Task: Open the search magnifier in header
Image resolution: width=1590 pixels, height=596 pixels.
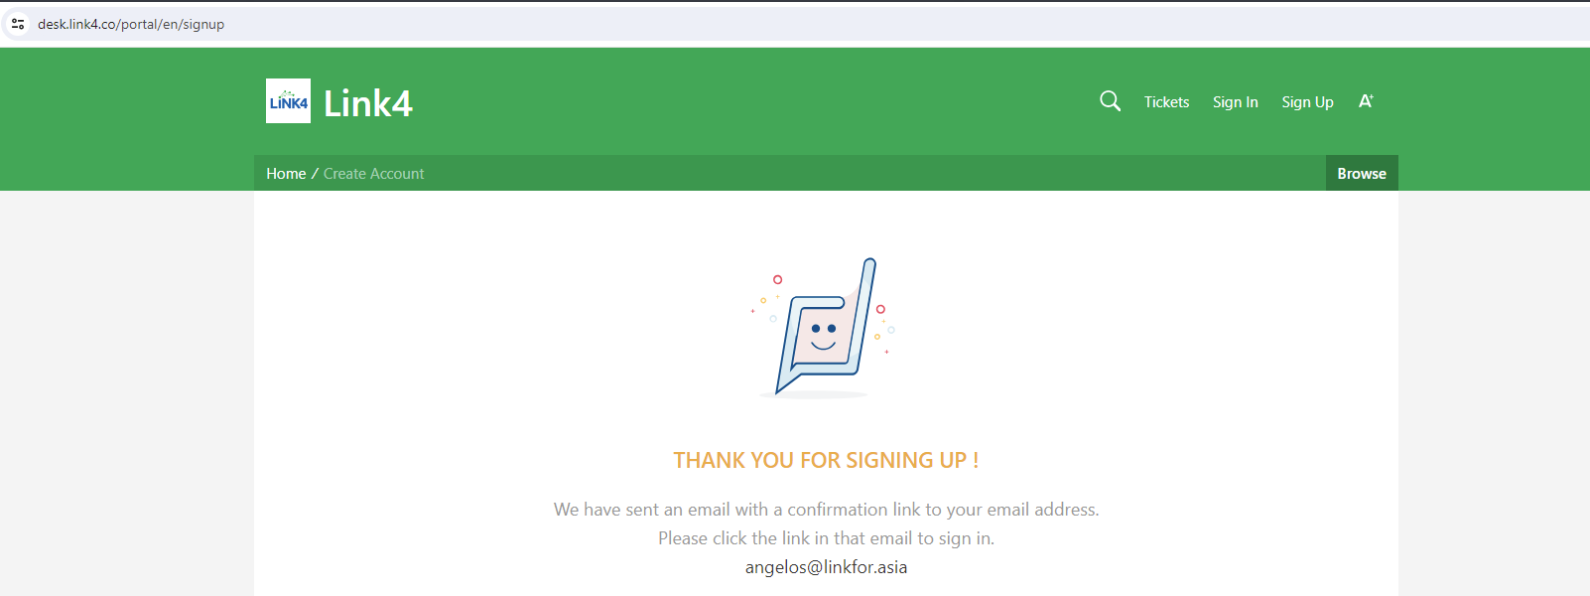Action: click(1110, 101)
